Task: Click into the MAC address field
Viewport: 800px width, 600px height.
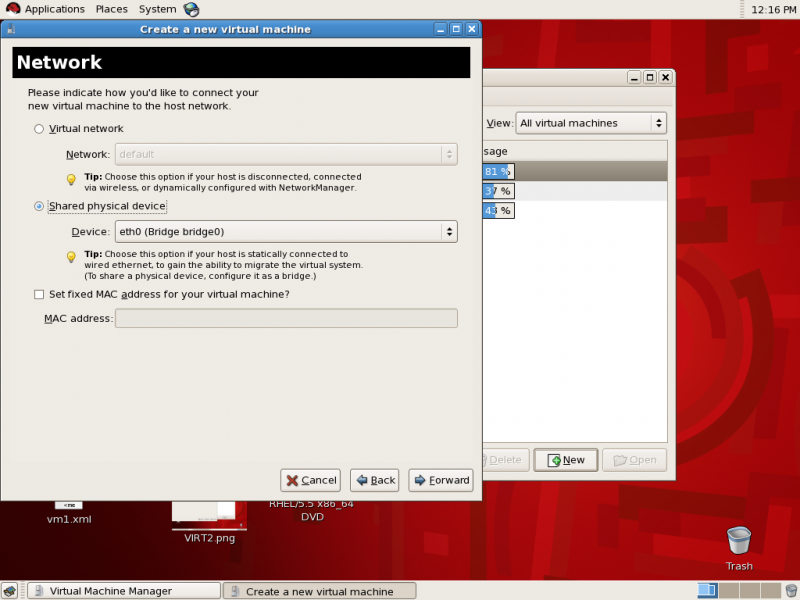Action: [x=286, y=318]
